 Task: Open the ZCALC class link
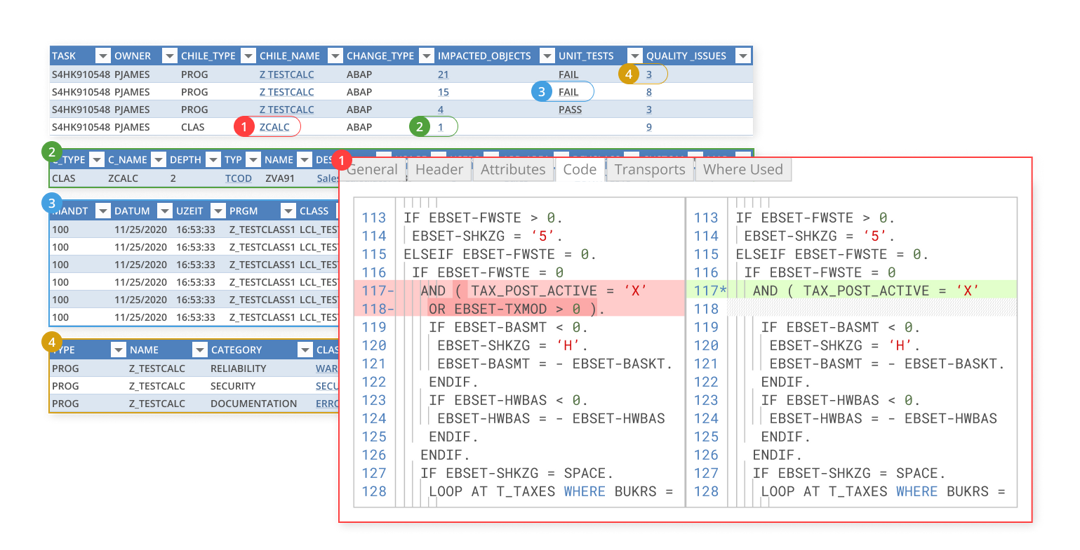tap(274, 127)
